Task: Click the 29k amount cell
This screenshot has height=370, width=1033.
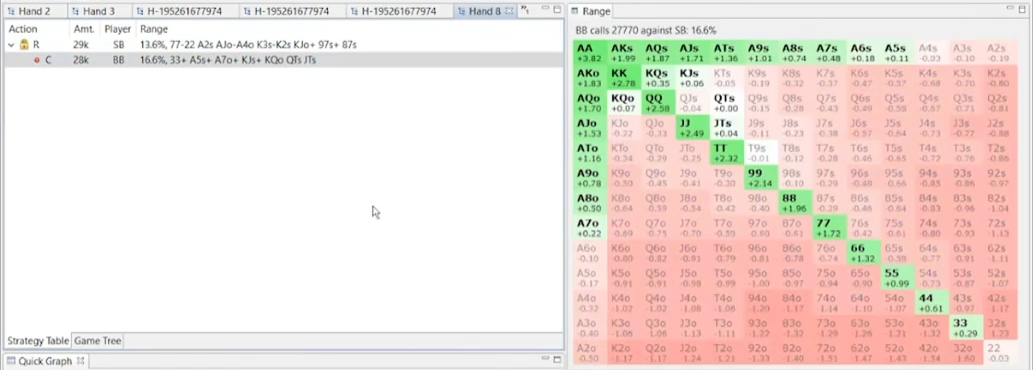Action: 80,45
